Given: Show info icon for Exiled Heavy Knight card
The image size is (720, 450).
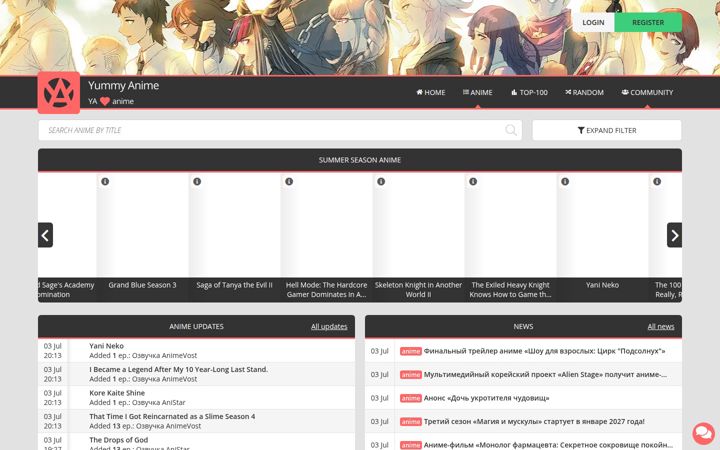Looking at the screenshot, I should [473, 181].
